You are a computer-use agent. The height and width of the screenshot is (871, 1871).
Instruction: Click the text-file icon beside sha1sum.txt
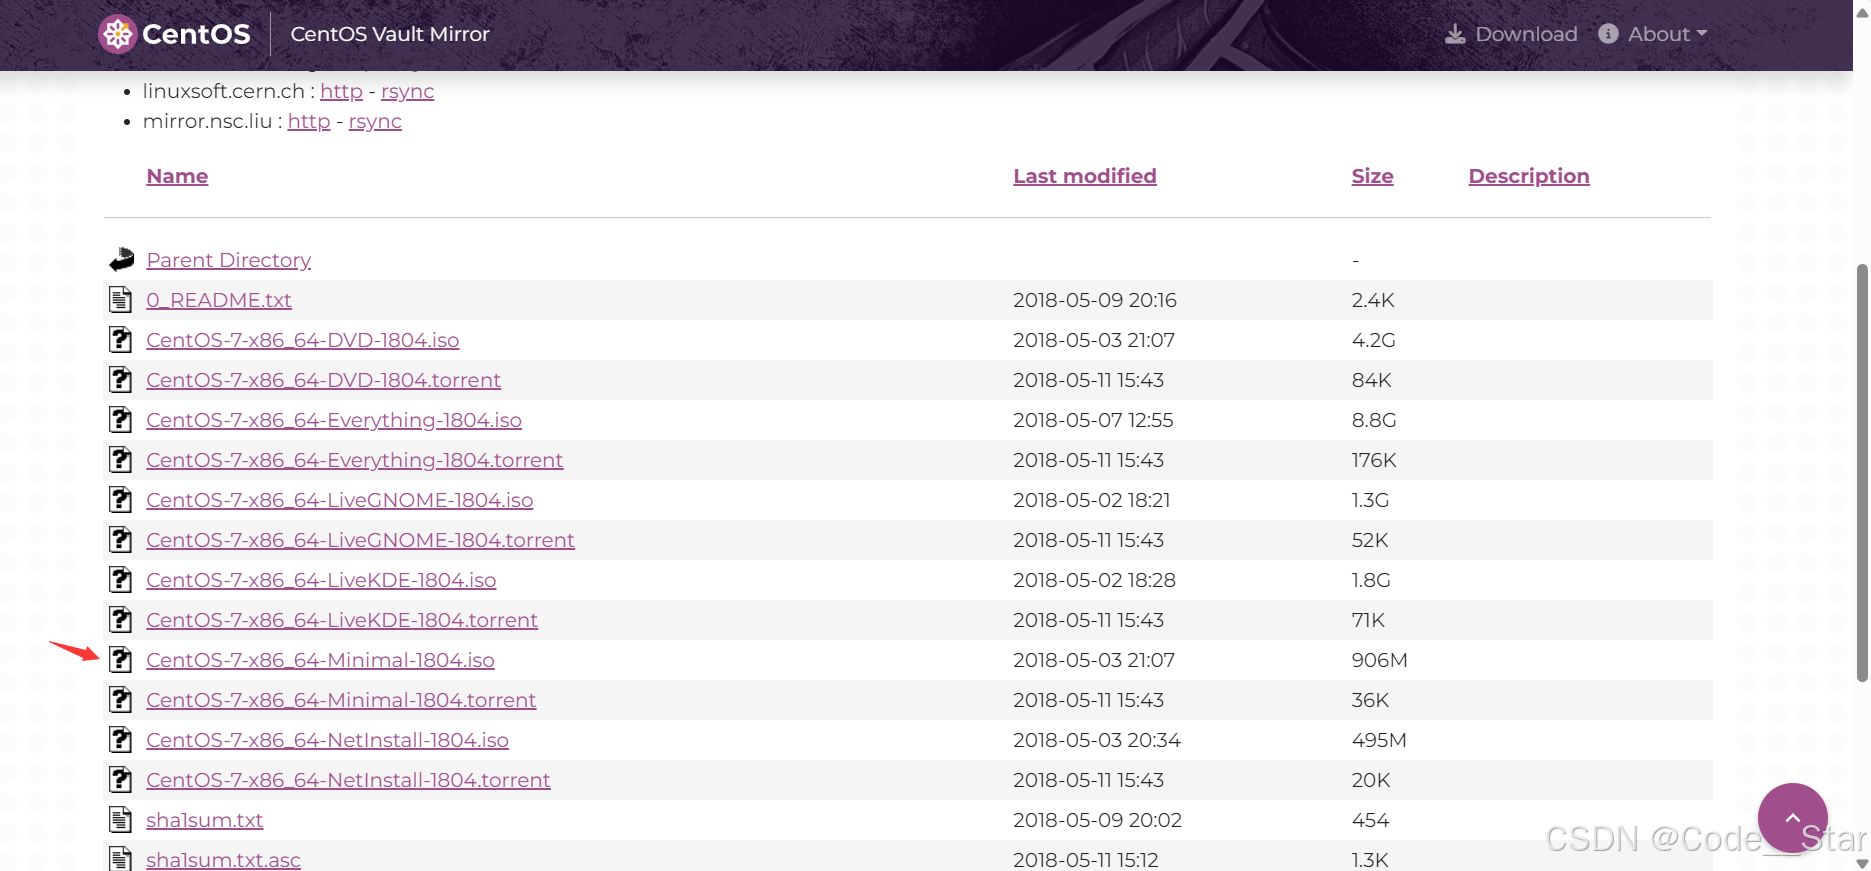[x=121, y=820]
